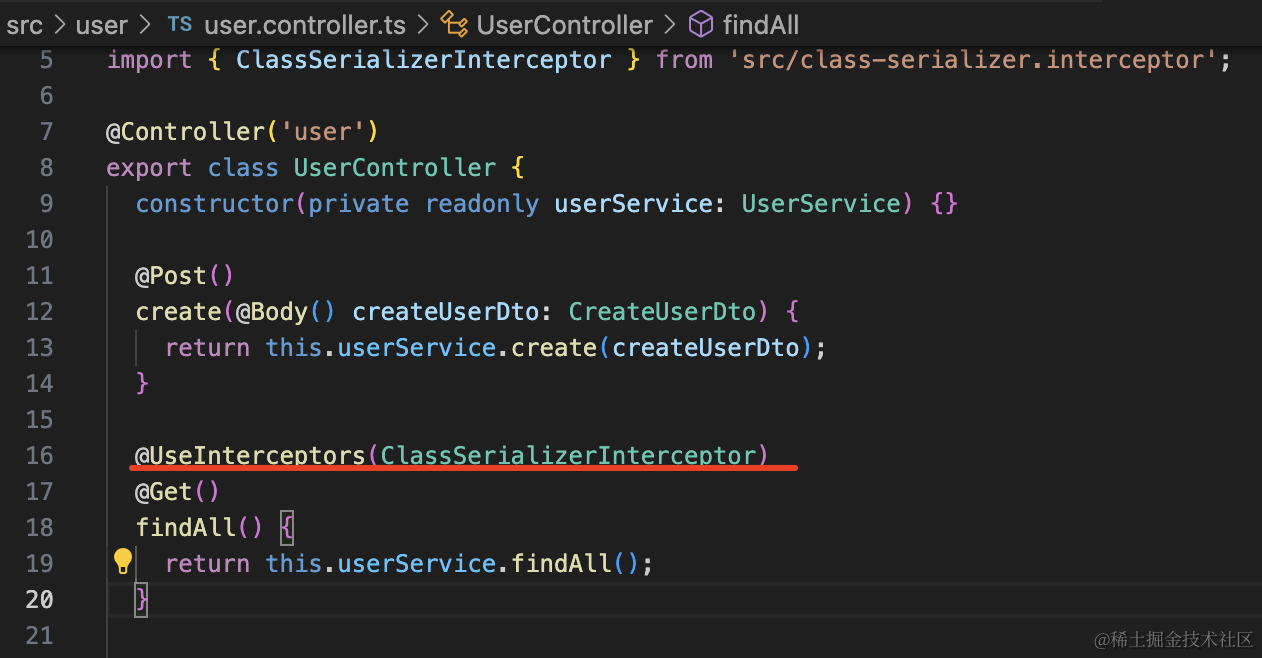
Task: Click line number 16 in the gutter
Action: [39, 456]
